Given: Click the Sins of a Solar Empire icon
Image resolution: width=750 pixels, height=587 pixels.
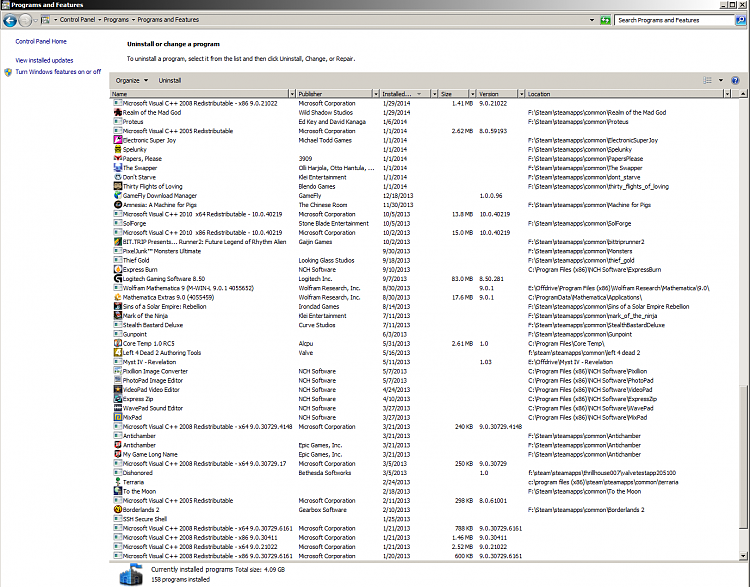Looking at the screenshot, I should coord(118,306).
